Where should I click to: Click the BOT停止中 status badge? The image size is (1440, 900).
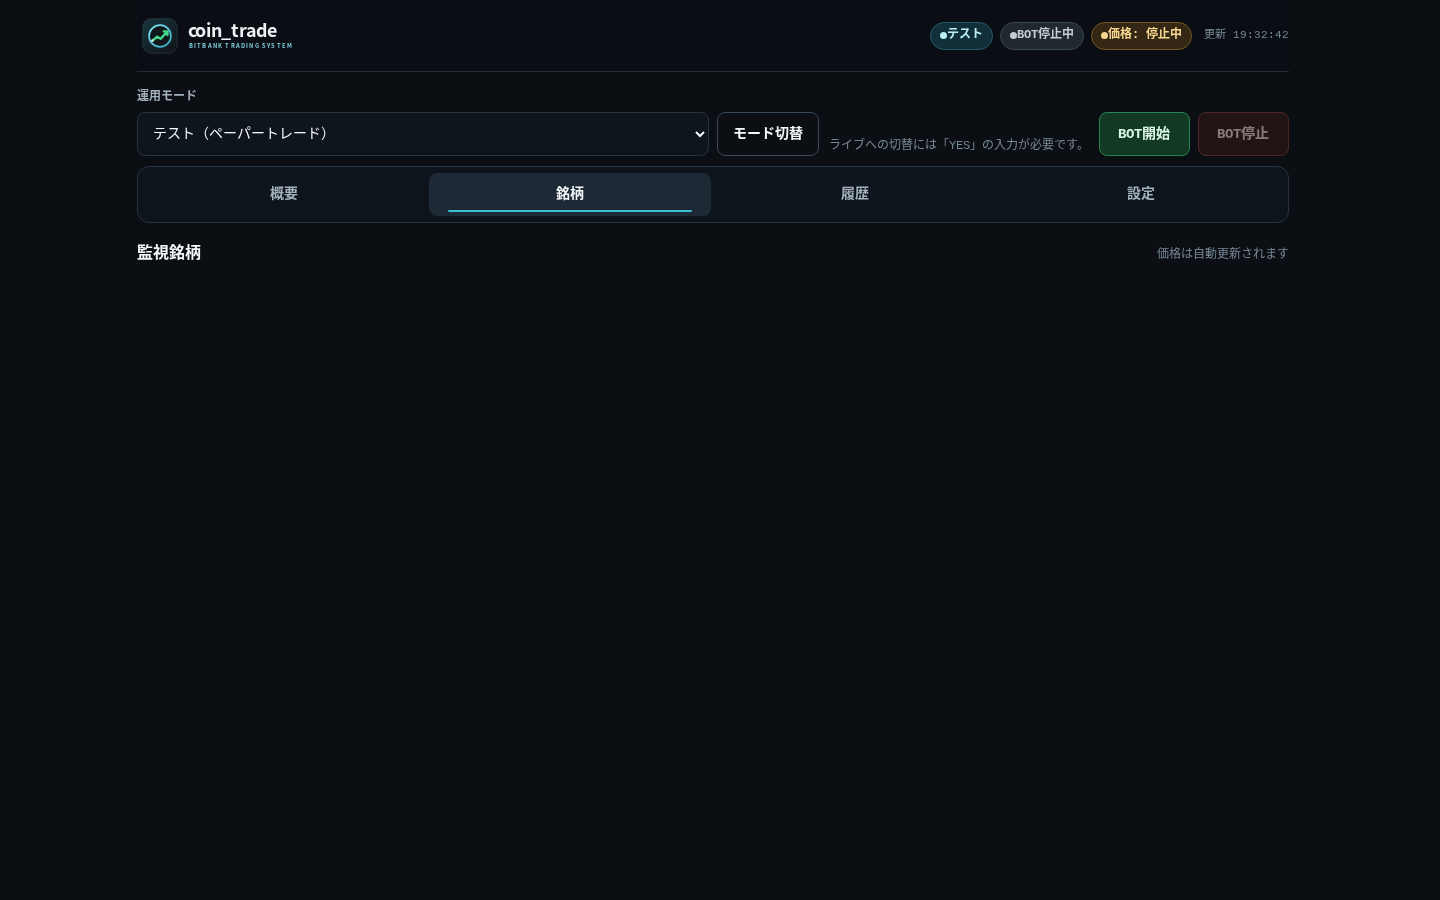(x=1042, y=35)
